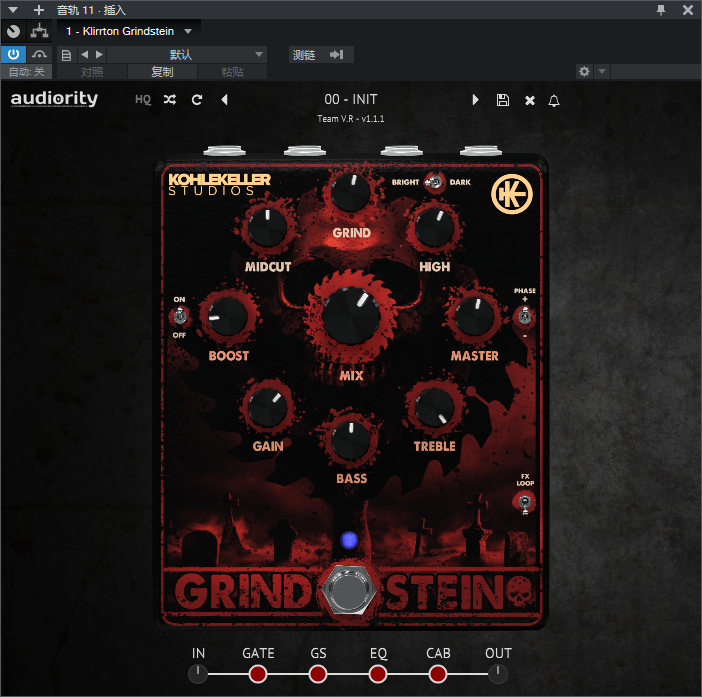Click the Kohlekeller K logo emblem
This screenshot has width=702, height=697.
[x=512, y=194]
